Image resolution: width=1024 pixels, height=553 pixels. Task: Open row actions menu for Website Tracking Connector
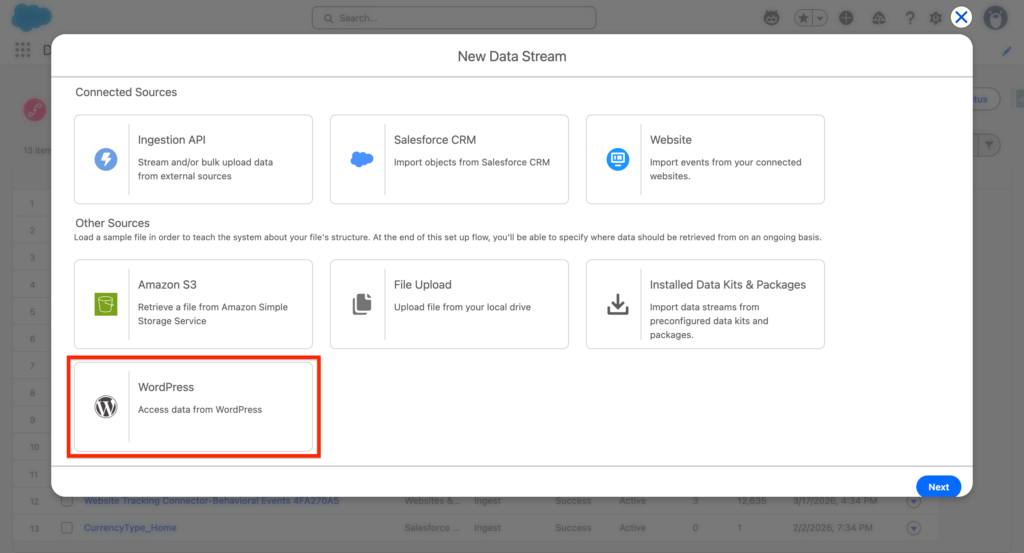point(913,501)
